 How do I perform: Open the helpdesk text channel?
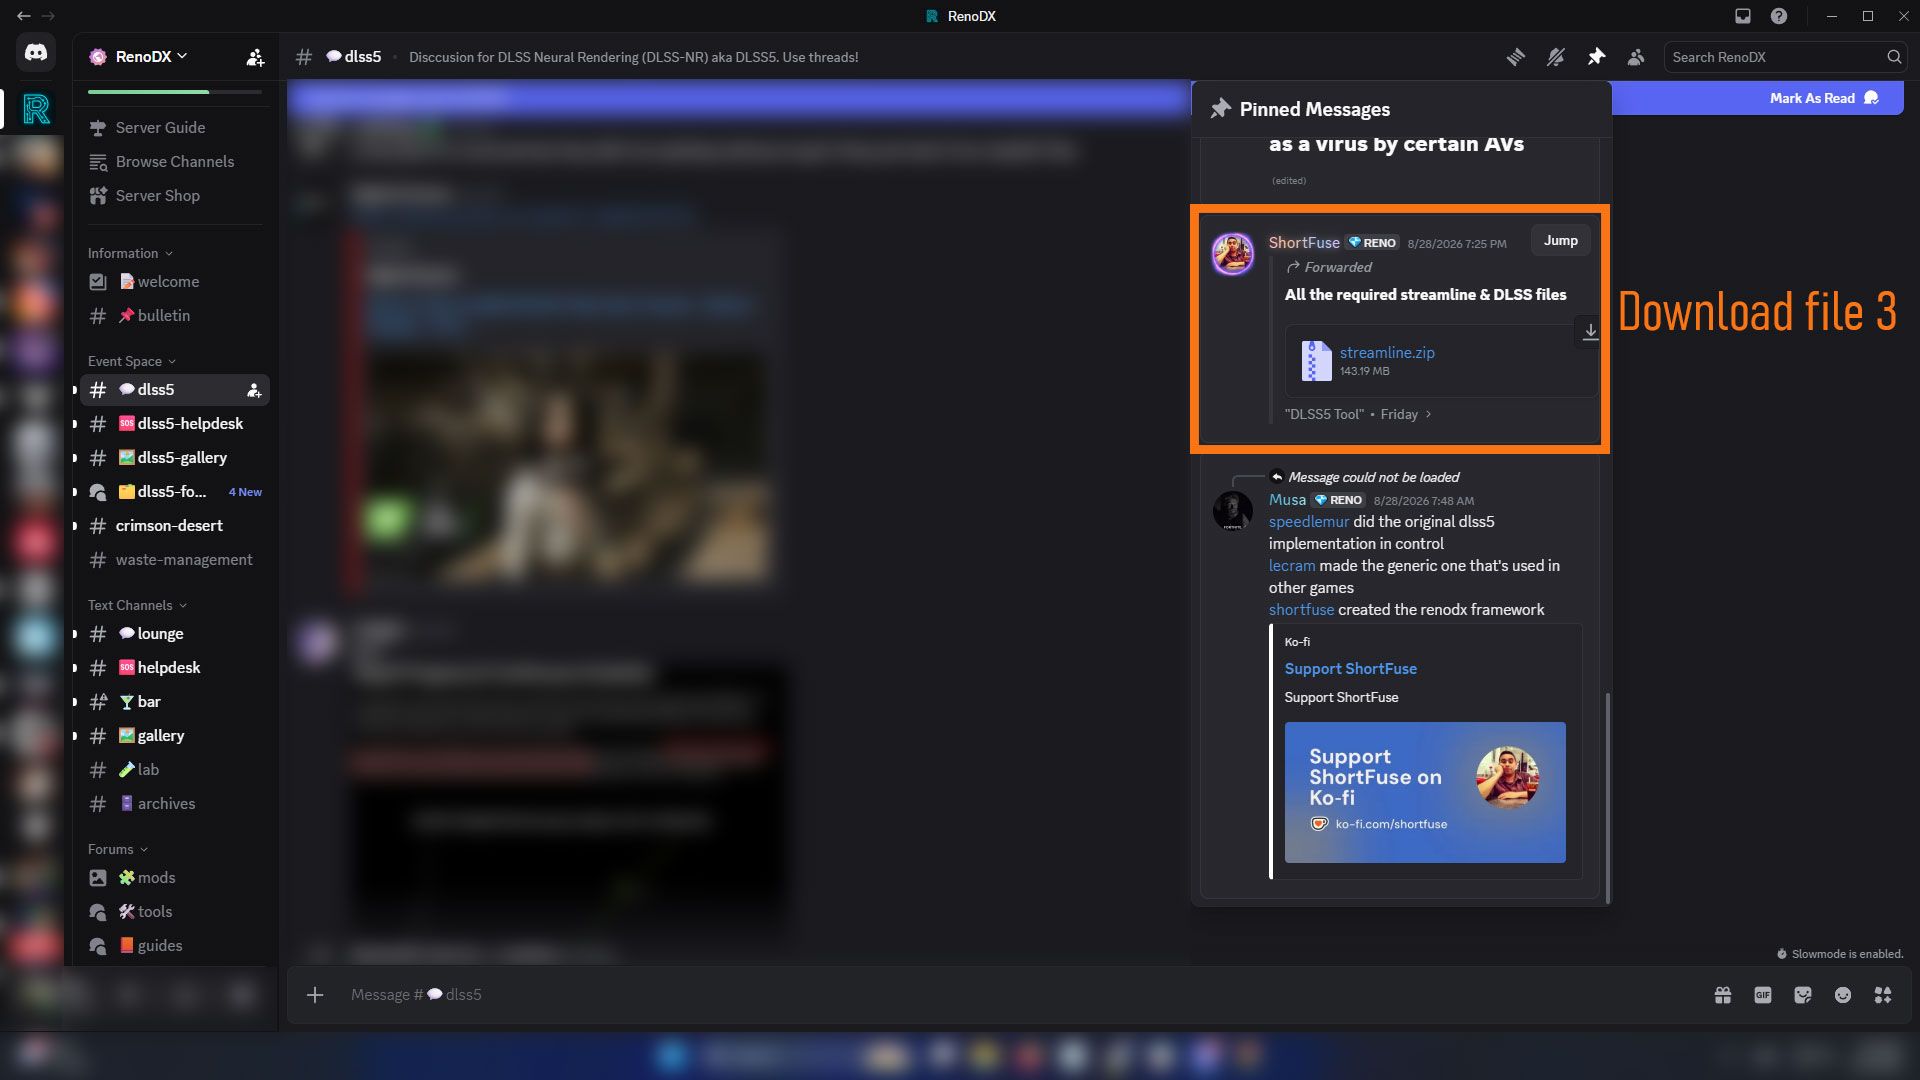175,668
